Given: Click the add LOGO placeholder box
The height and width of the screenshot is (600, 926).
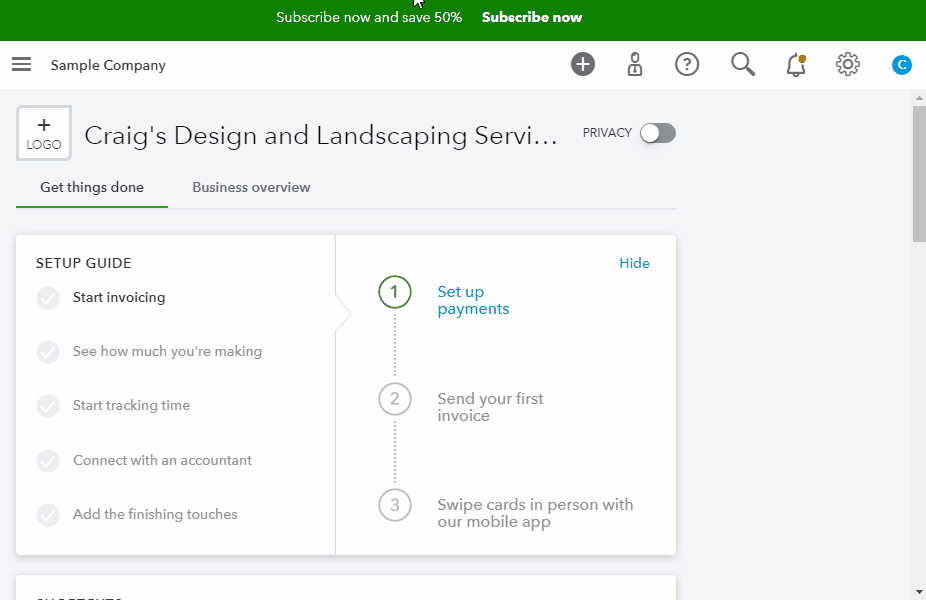Looking at the screenshot, I should point(44,133).
